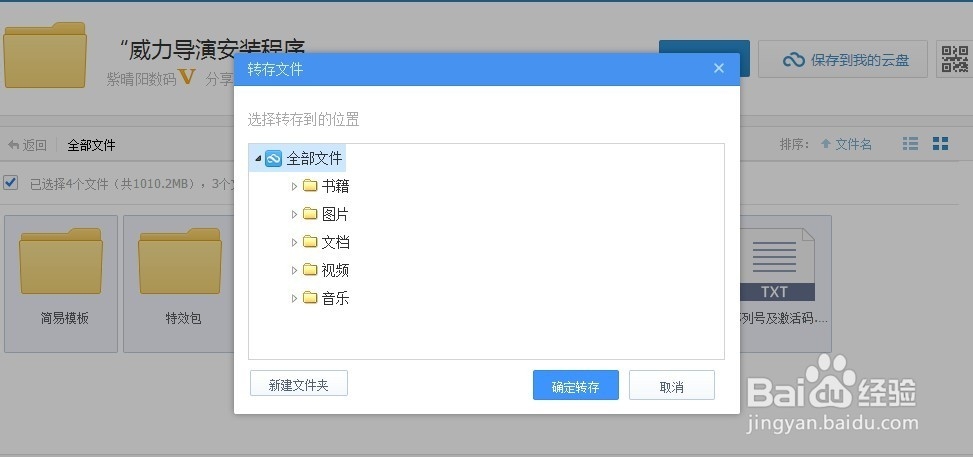Open the QR code icon
Viewport: 973px width, 457px height.
point(954,60)
